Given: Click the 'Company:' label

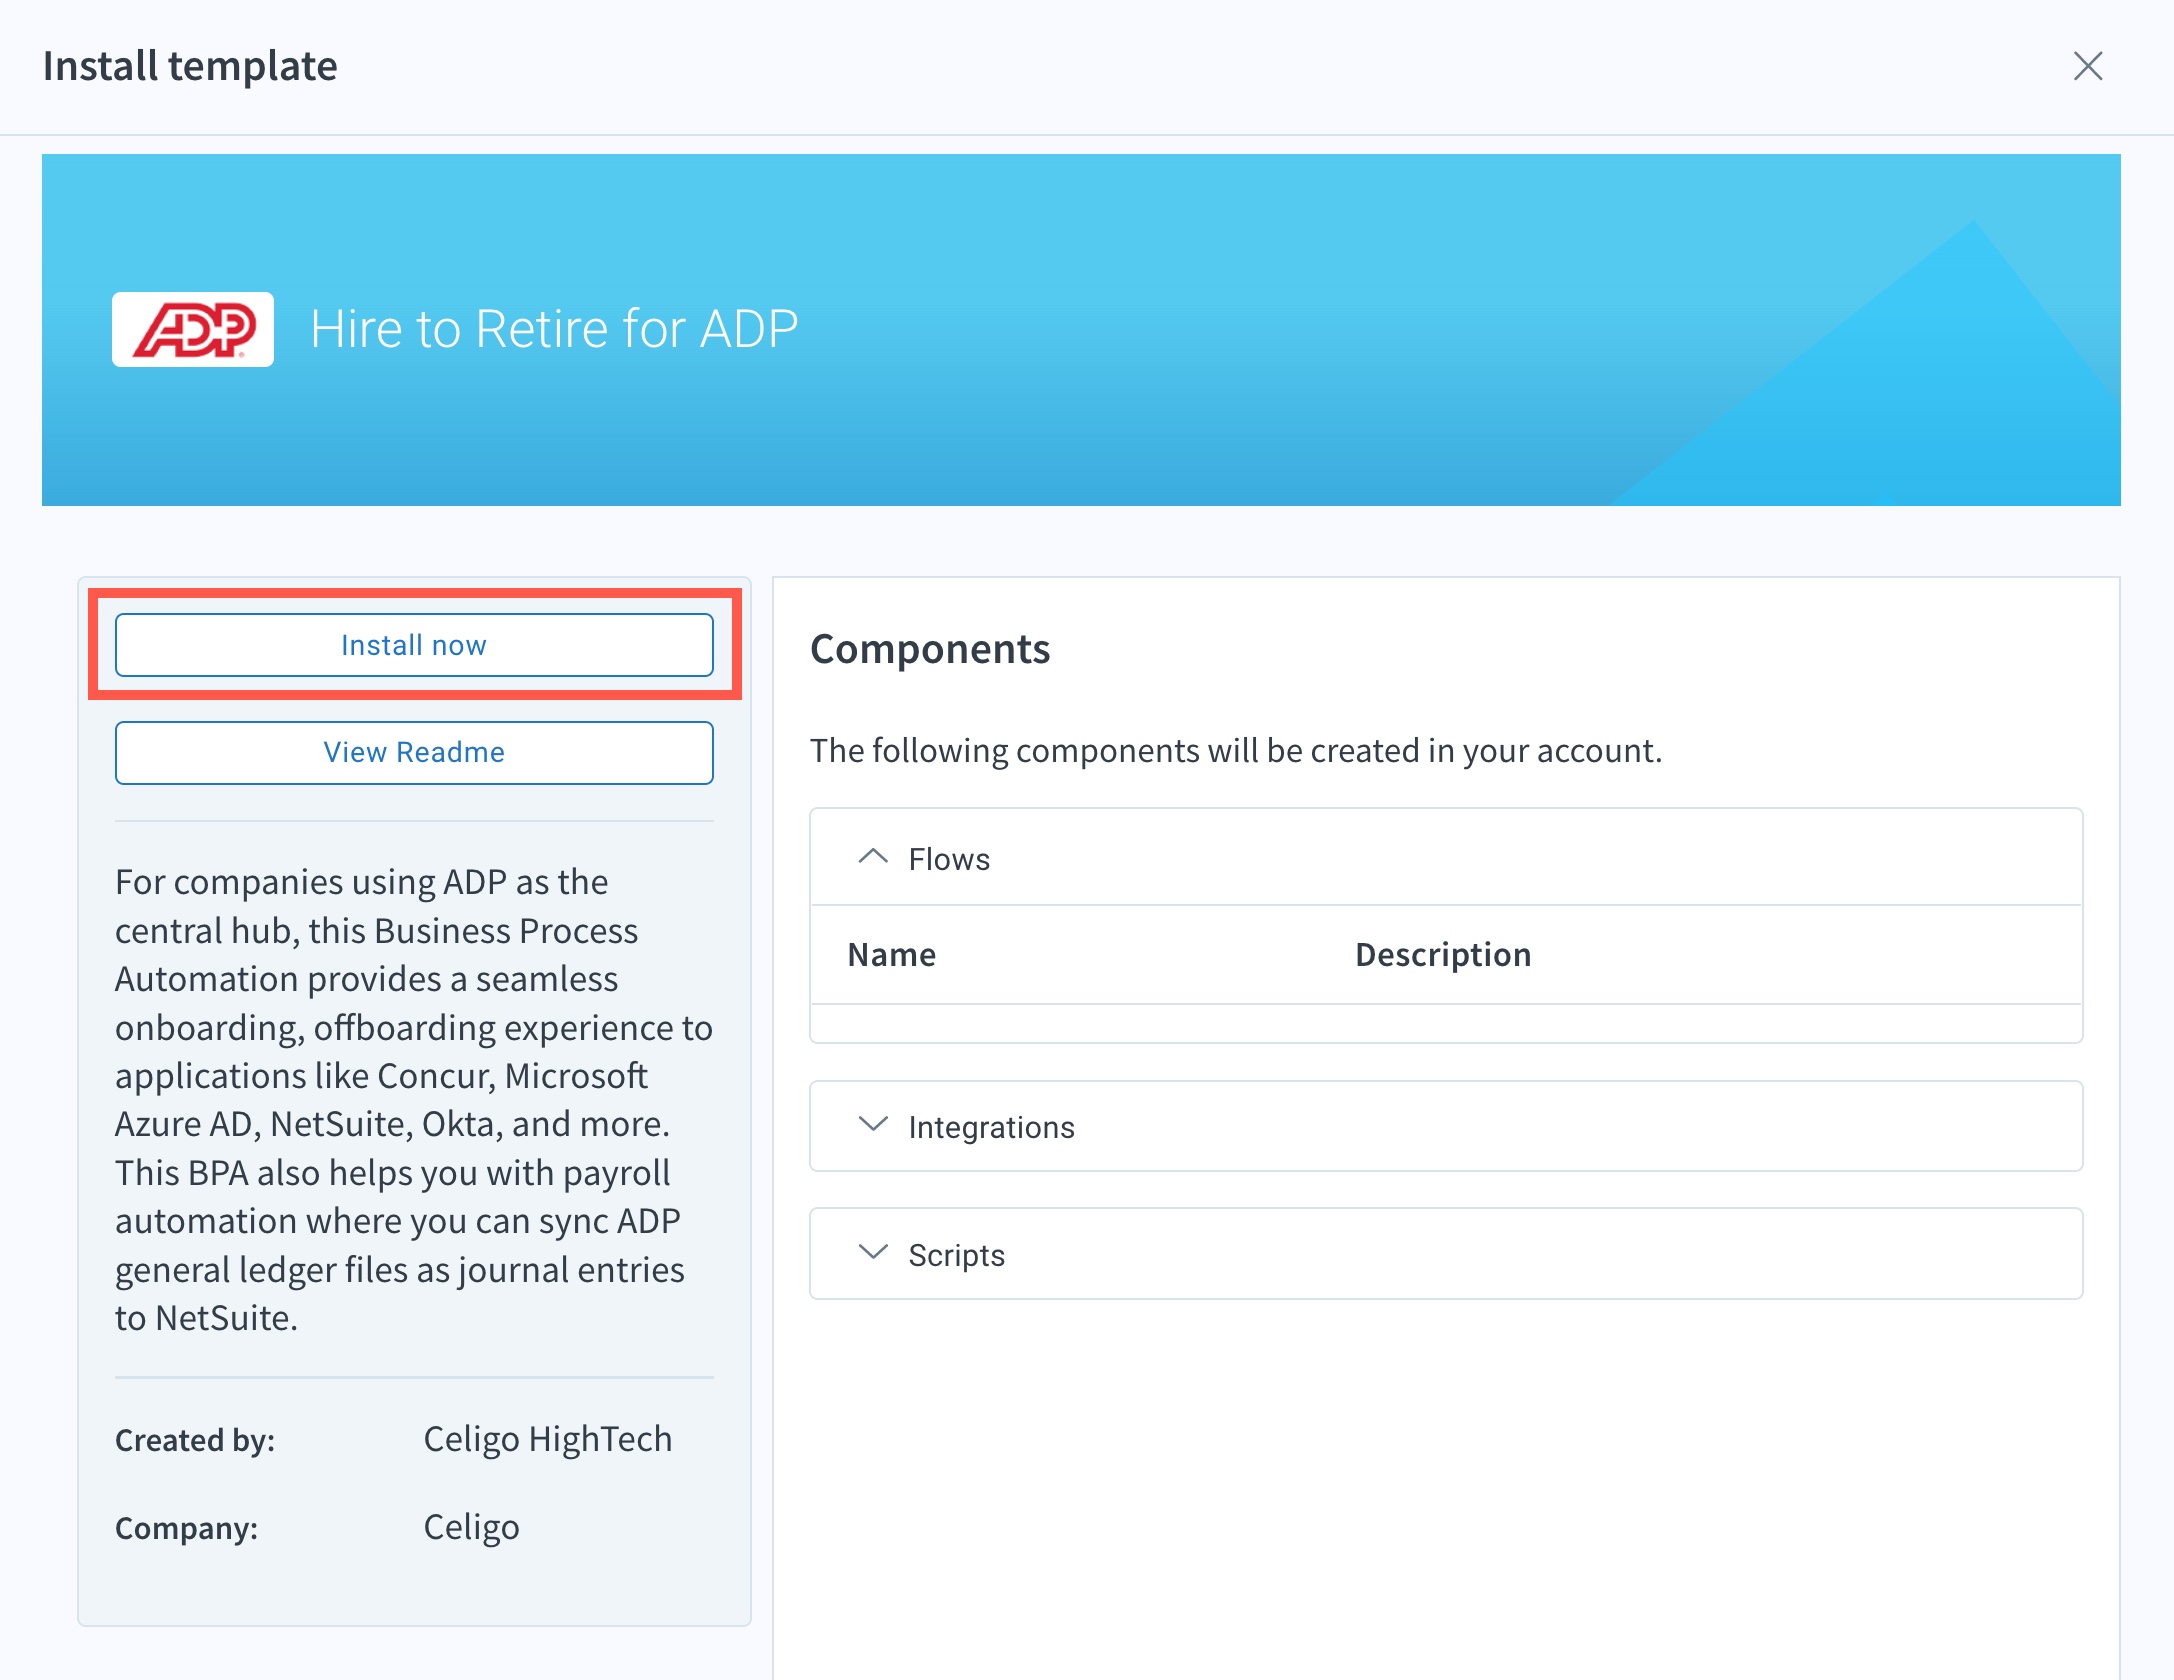Looking at the screenshot, I should click(x=187, y=1528).
